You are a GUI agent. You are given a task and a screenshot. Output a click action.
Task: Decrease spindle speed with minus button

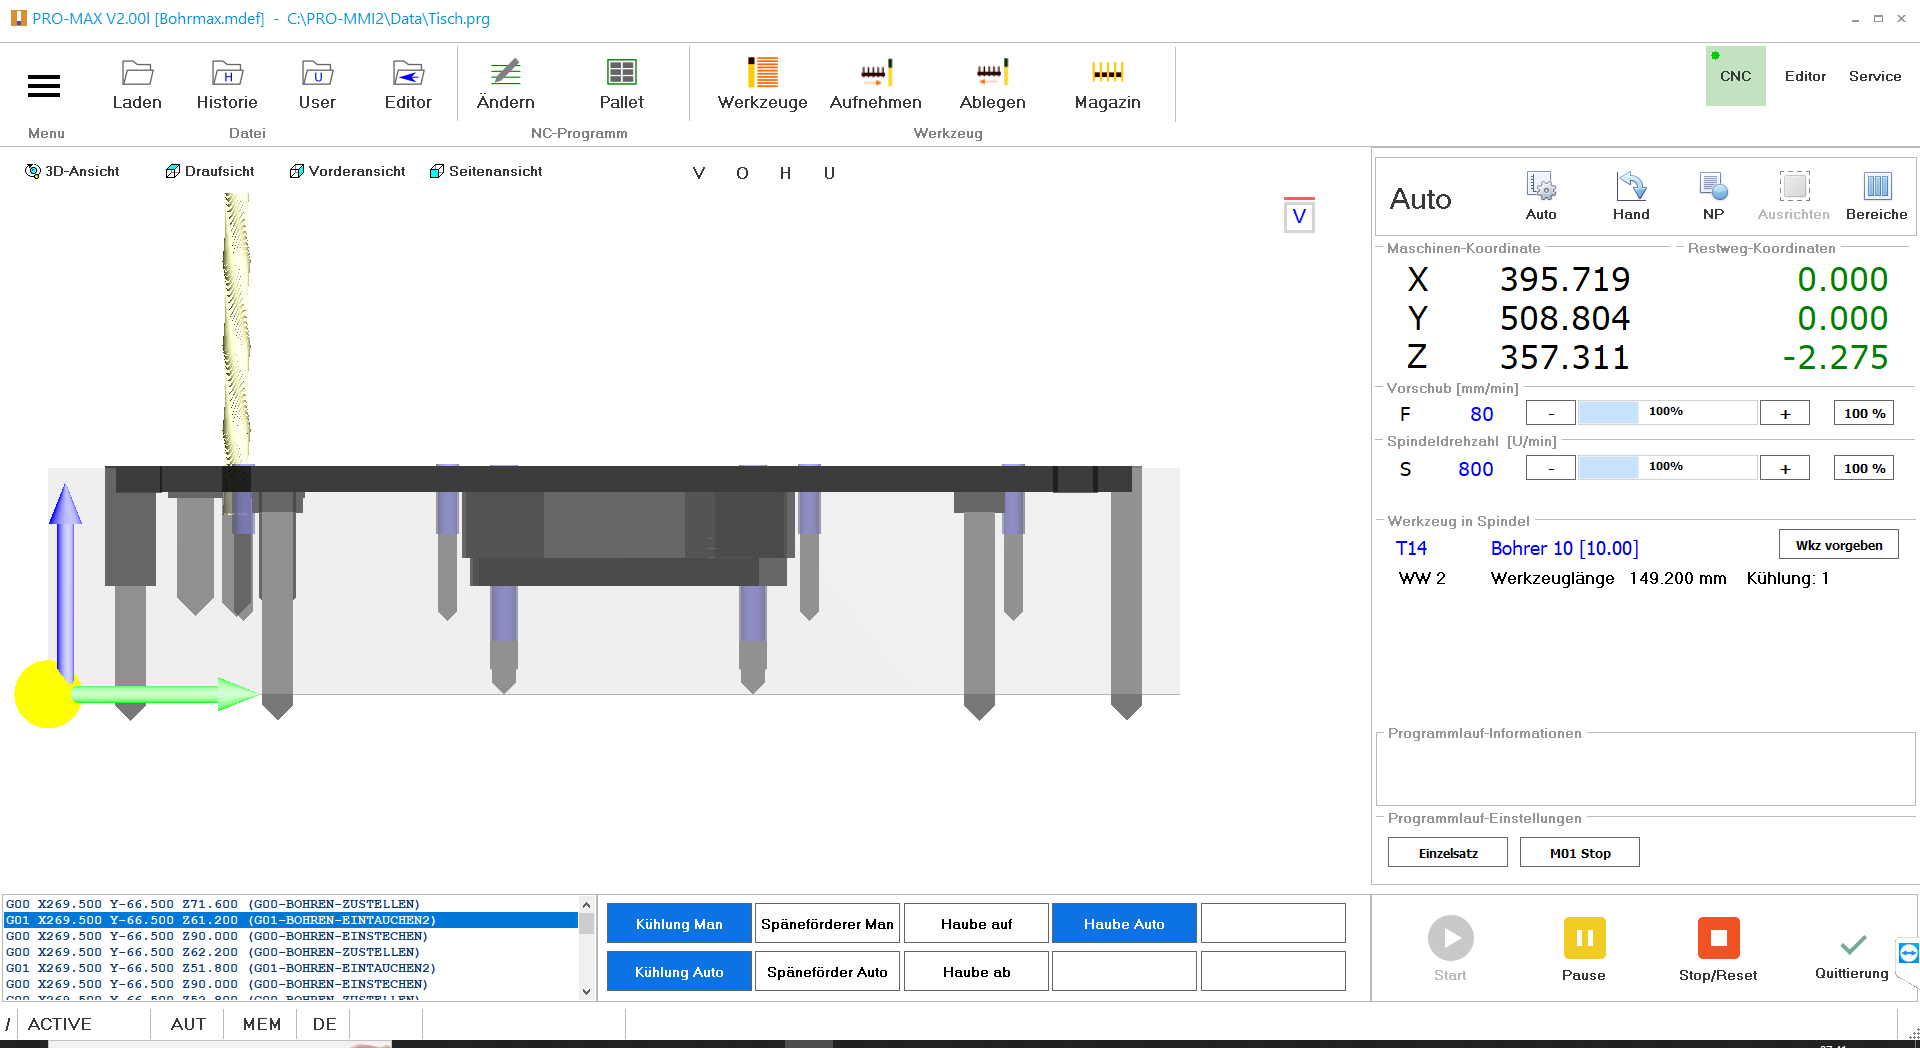(x=1550, y=468)
